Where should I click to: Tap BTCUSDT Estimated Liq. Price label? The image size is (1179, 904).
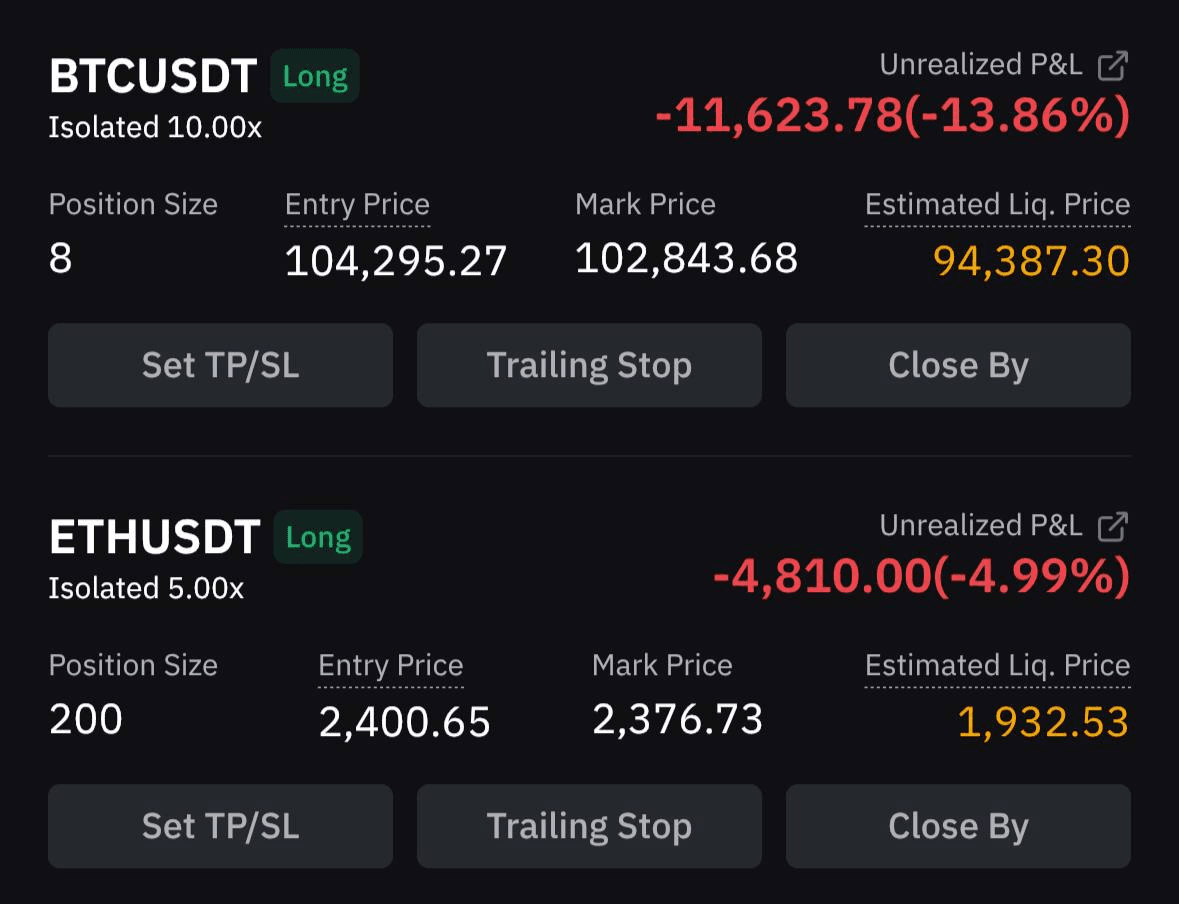click(x=998, y=205)
